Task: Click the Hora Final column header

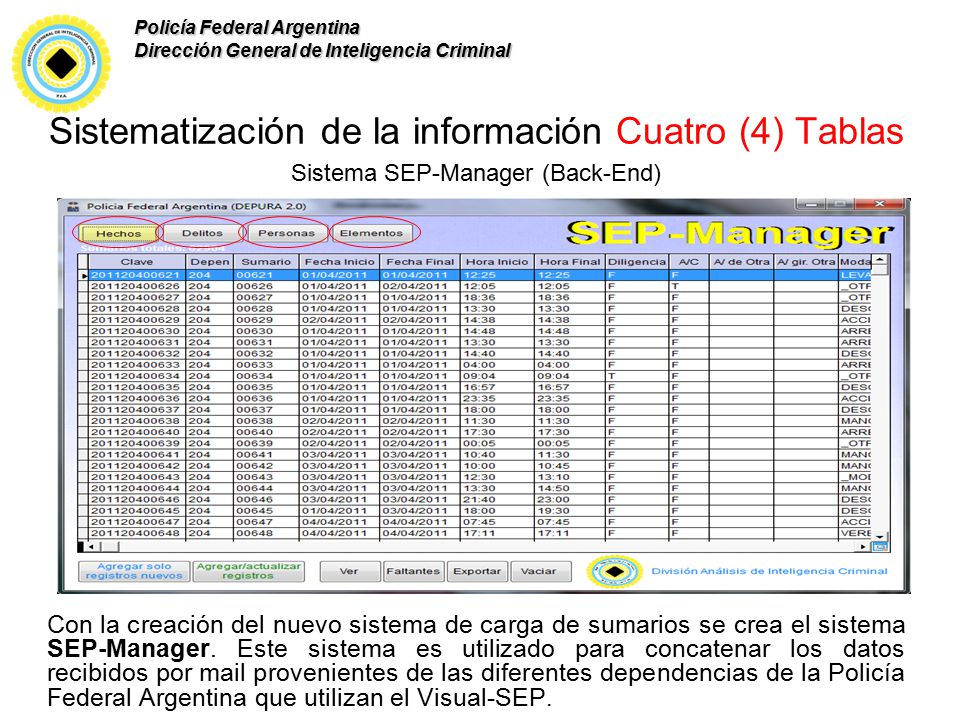Action: tap(570, 261)
